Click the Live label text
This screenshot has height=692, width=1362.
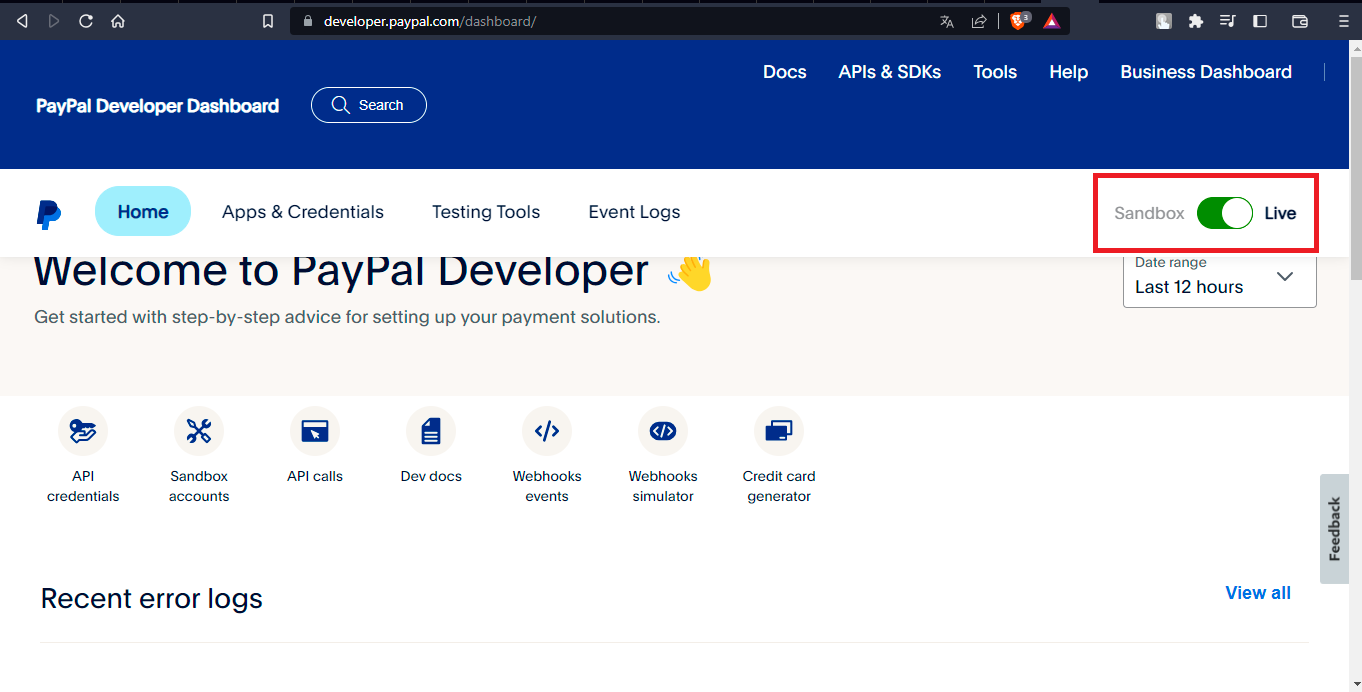pyautogui.click(x=1280, y=213)
